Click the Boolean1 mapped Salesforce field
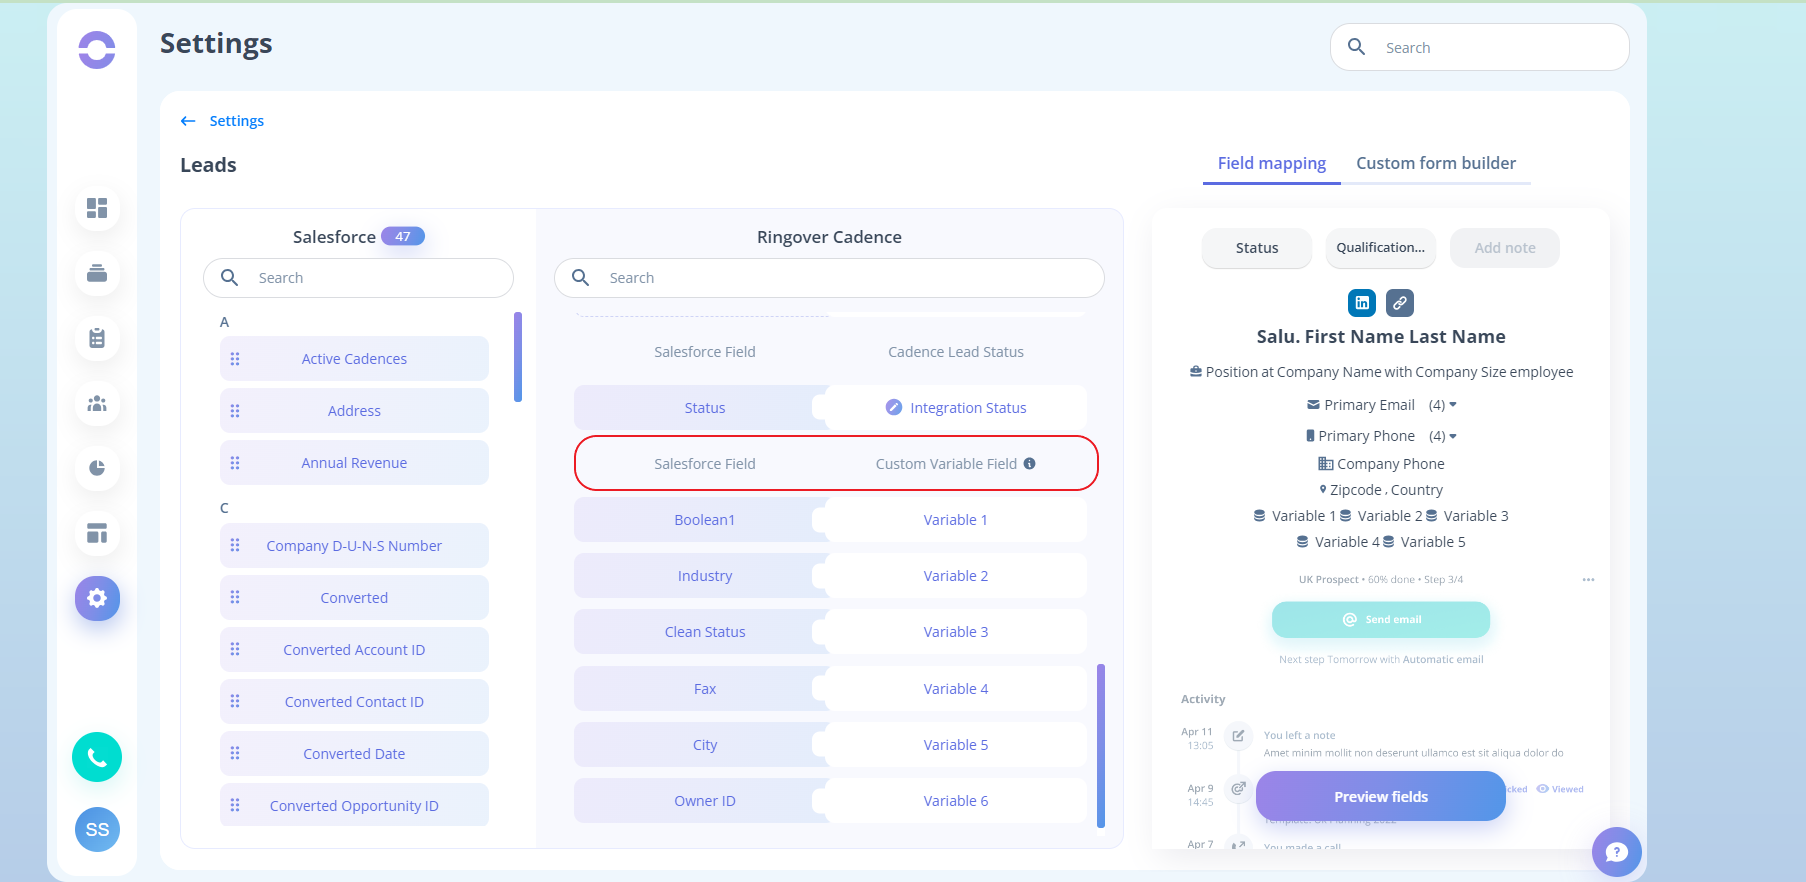This screenshot has width=1806, height=882. 703,520
